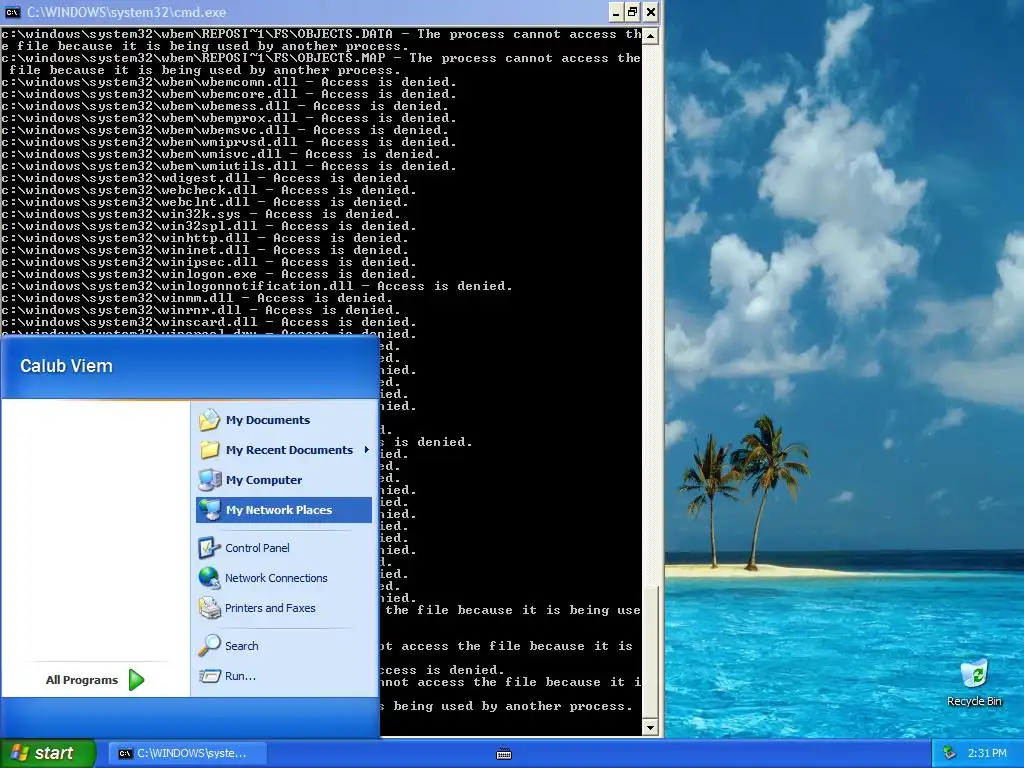Click the wdigest.dll access denied line

click(x=205, y=178)
